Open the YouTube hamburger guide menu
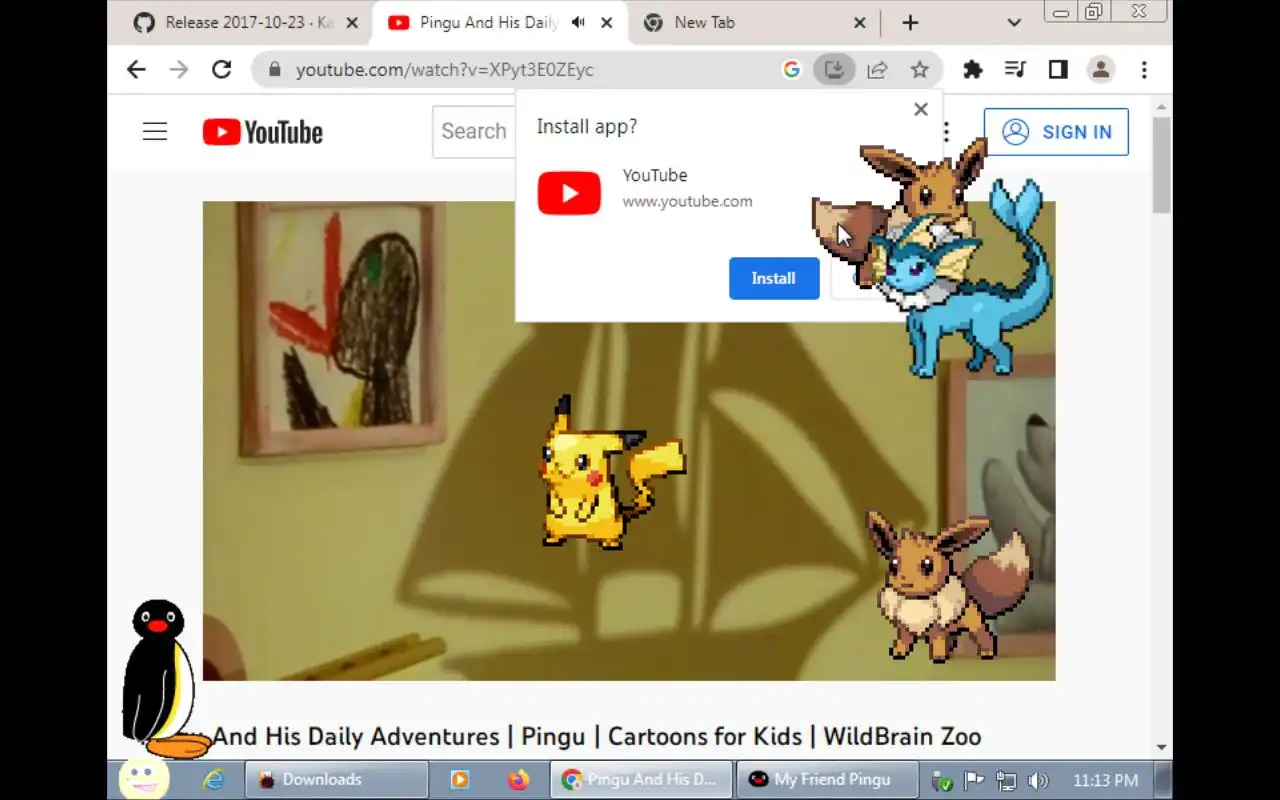This screenshot has height=800, width=1280. (155, 131)
